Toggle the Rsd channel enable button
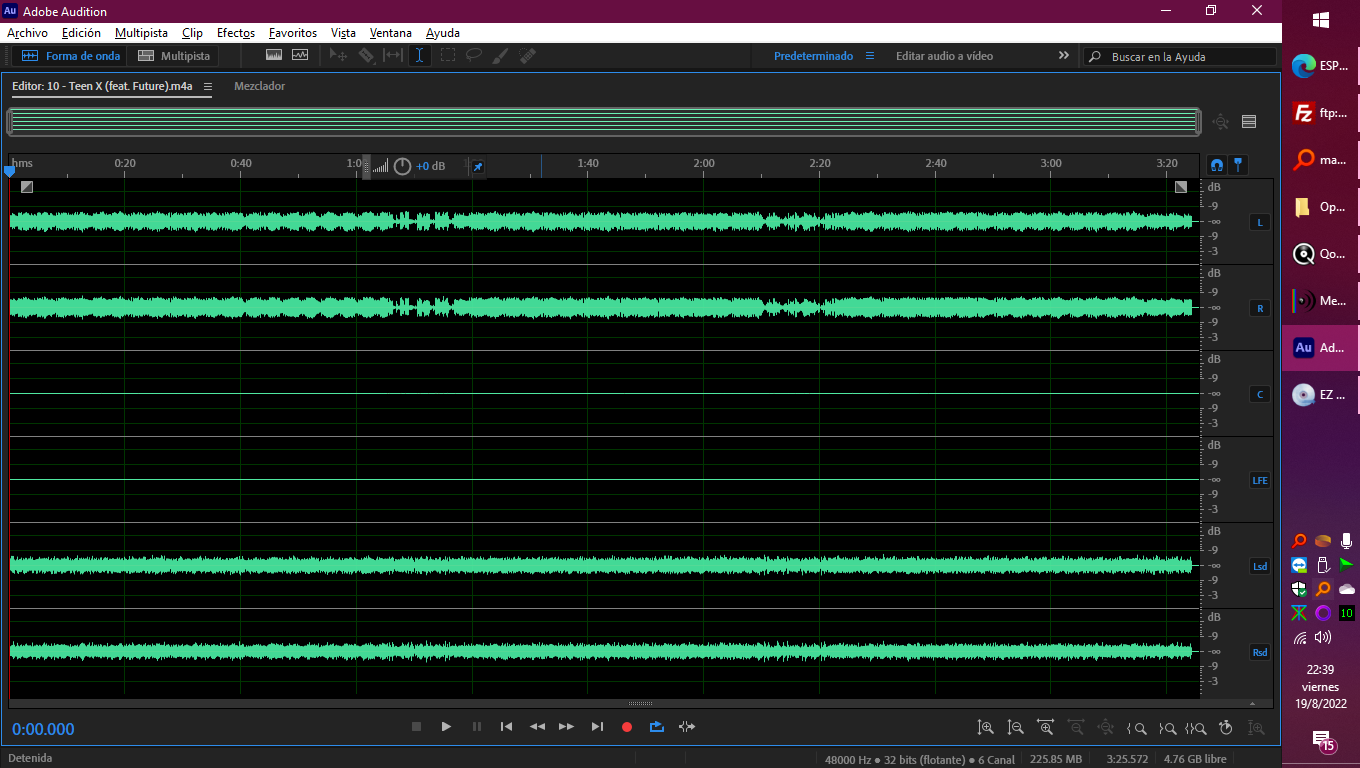This screenshot has width=1360, height=768. 1260,652
